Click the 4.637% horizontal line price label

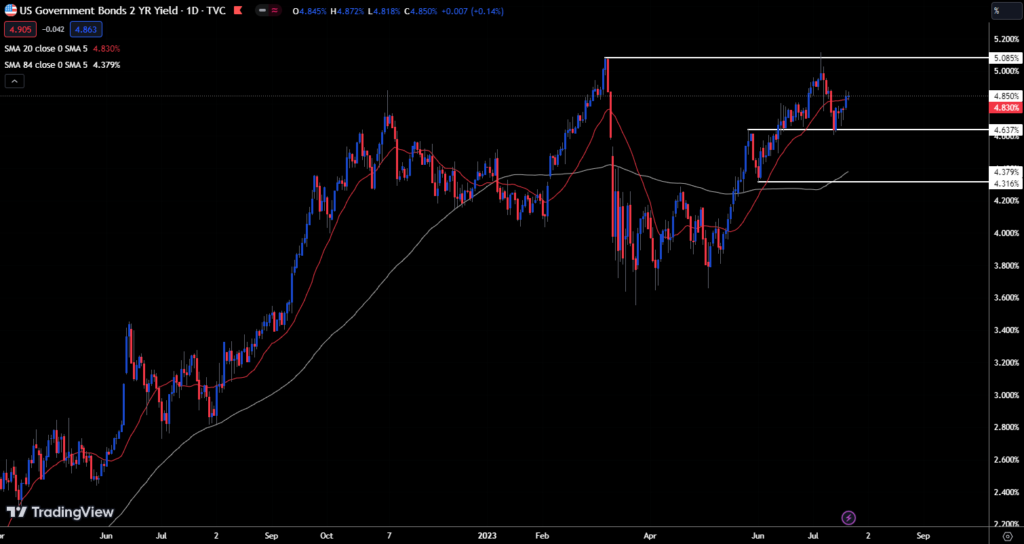(1006, 130)
